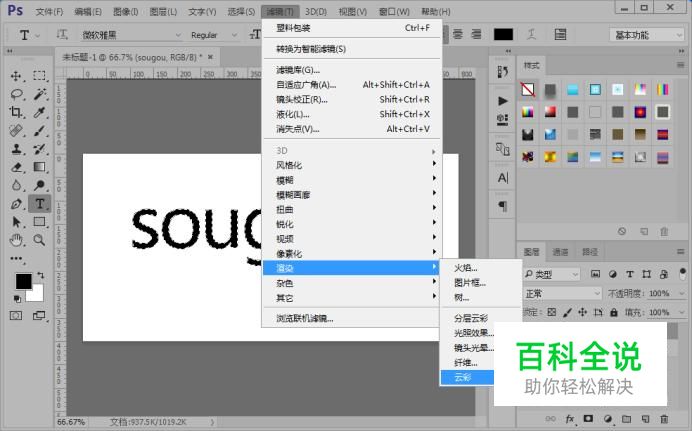Viewport: 692px width, 431px height.
Task: Toggle text orientation in options bar
Action: pos(62,34)
